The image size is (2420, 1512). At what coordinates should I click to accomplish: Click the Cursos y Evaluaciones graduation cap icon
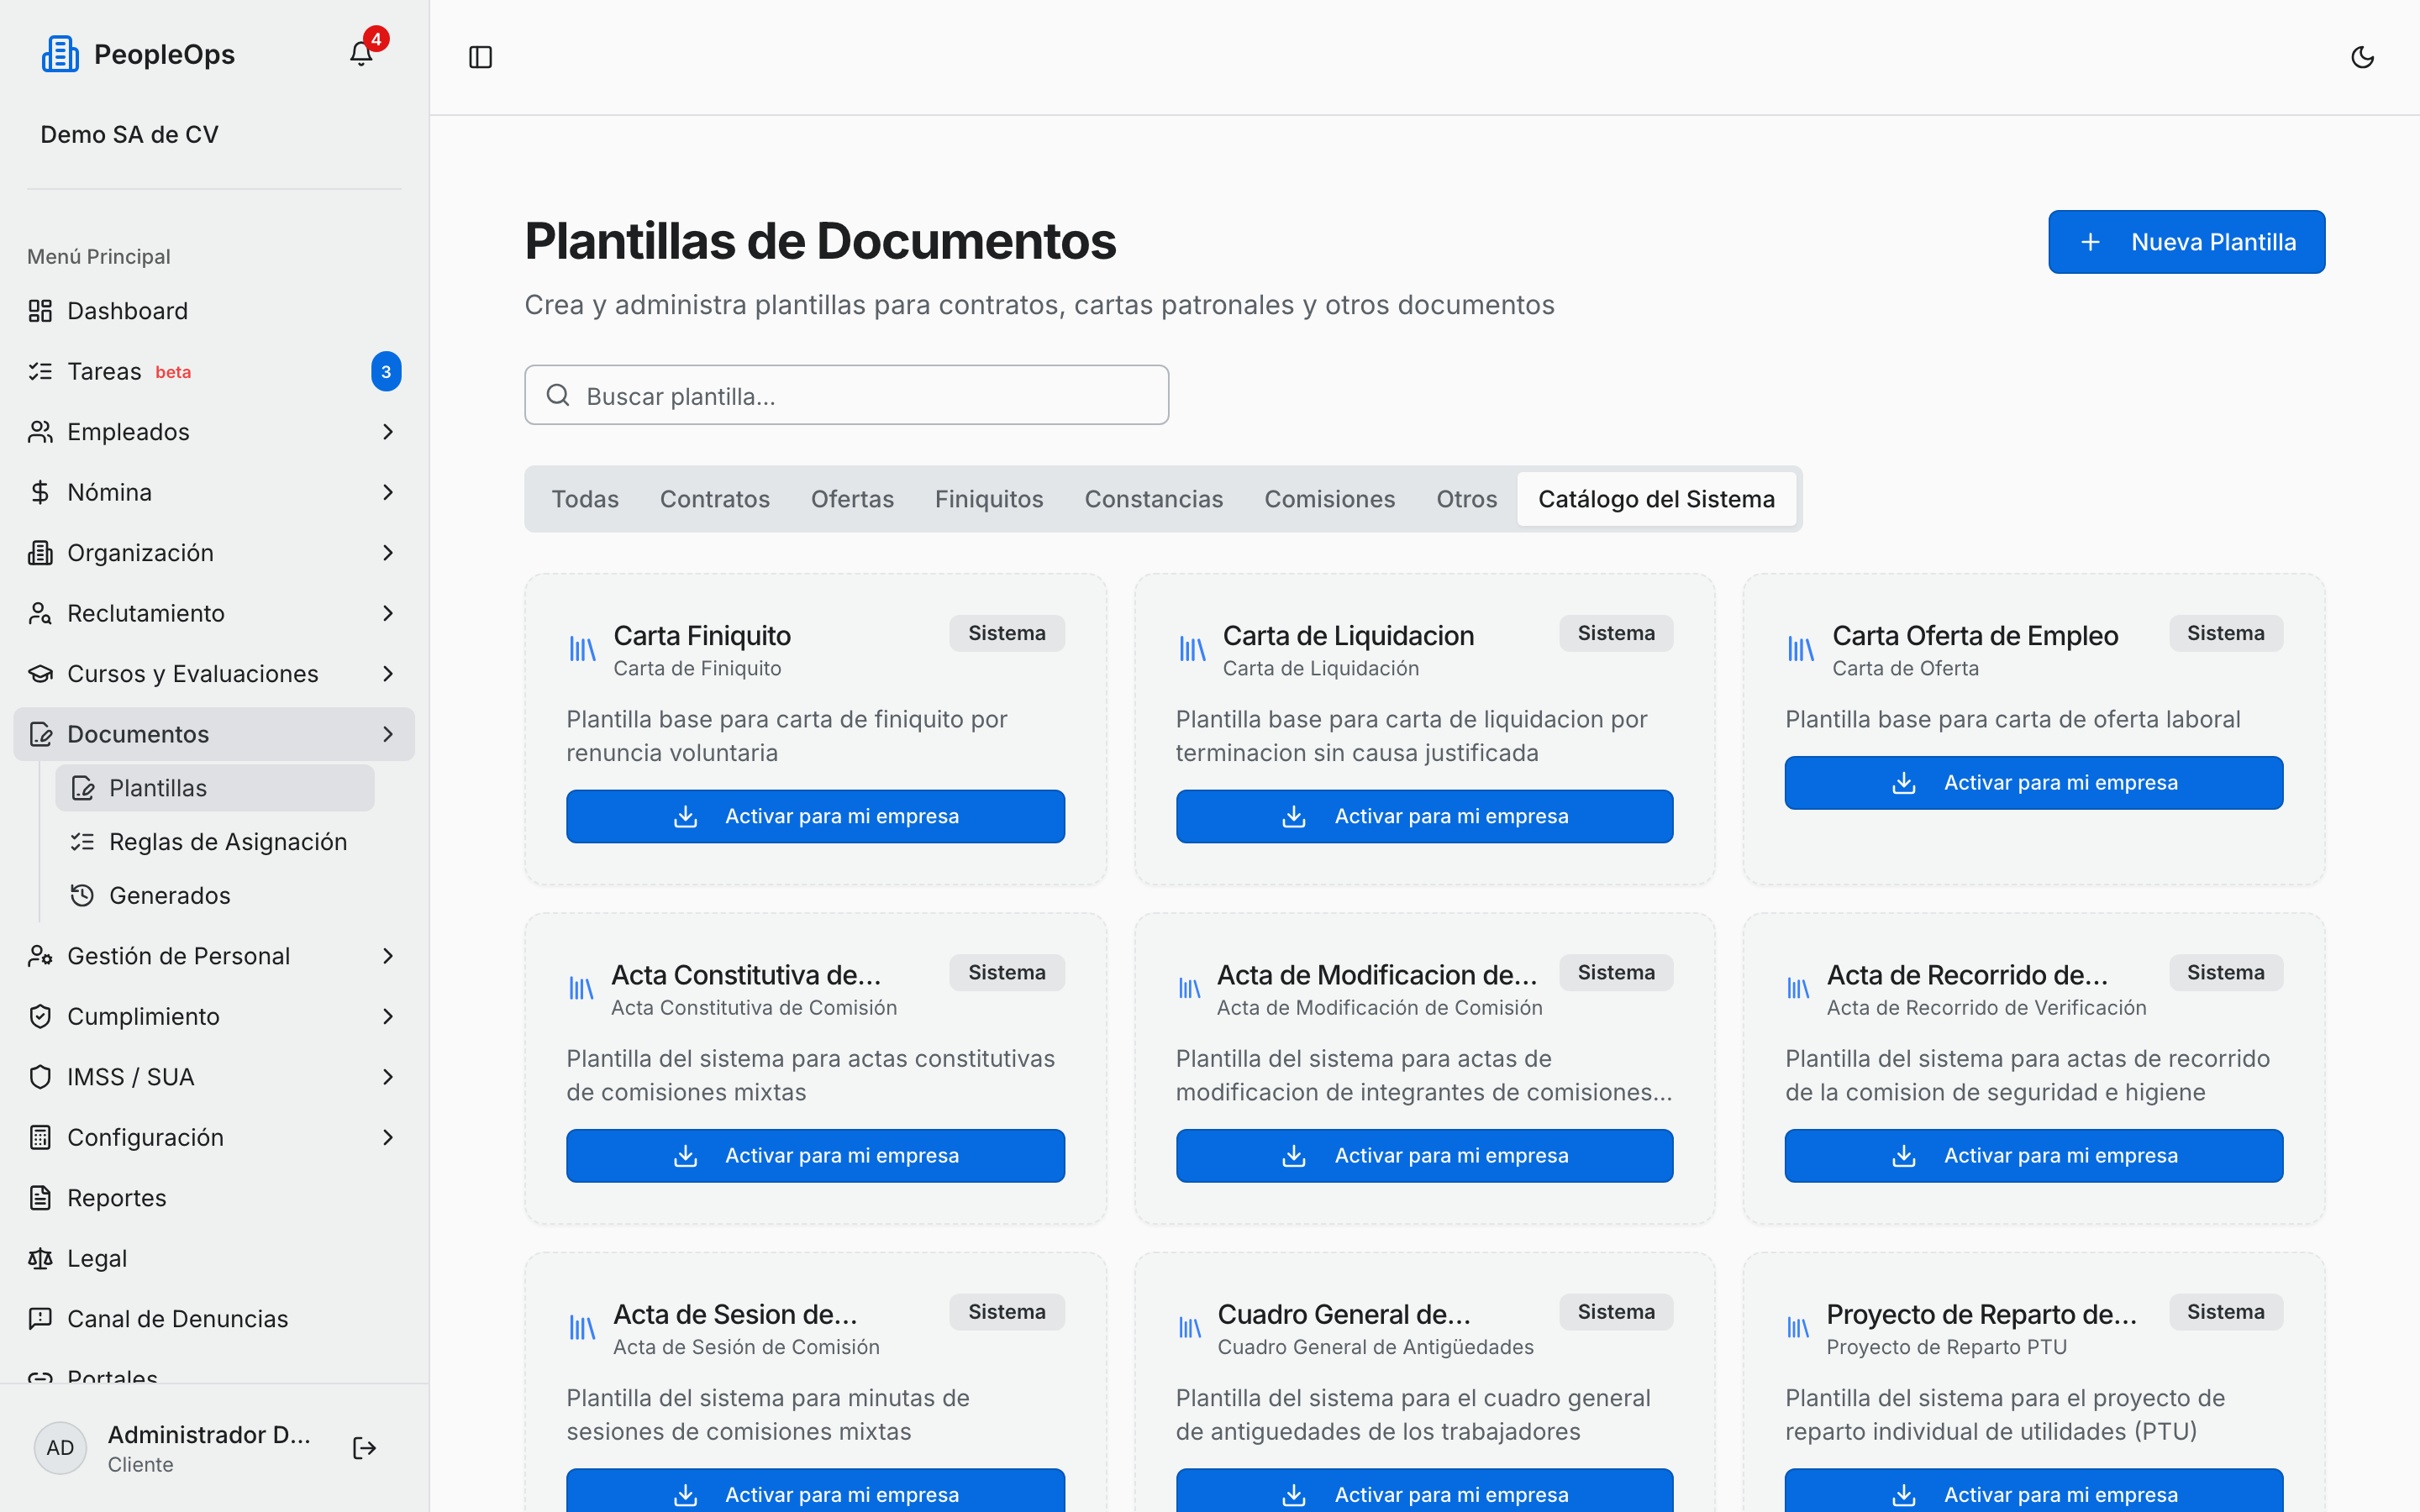pos(40,674)
